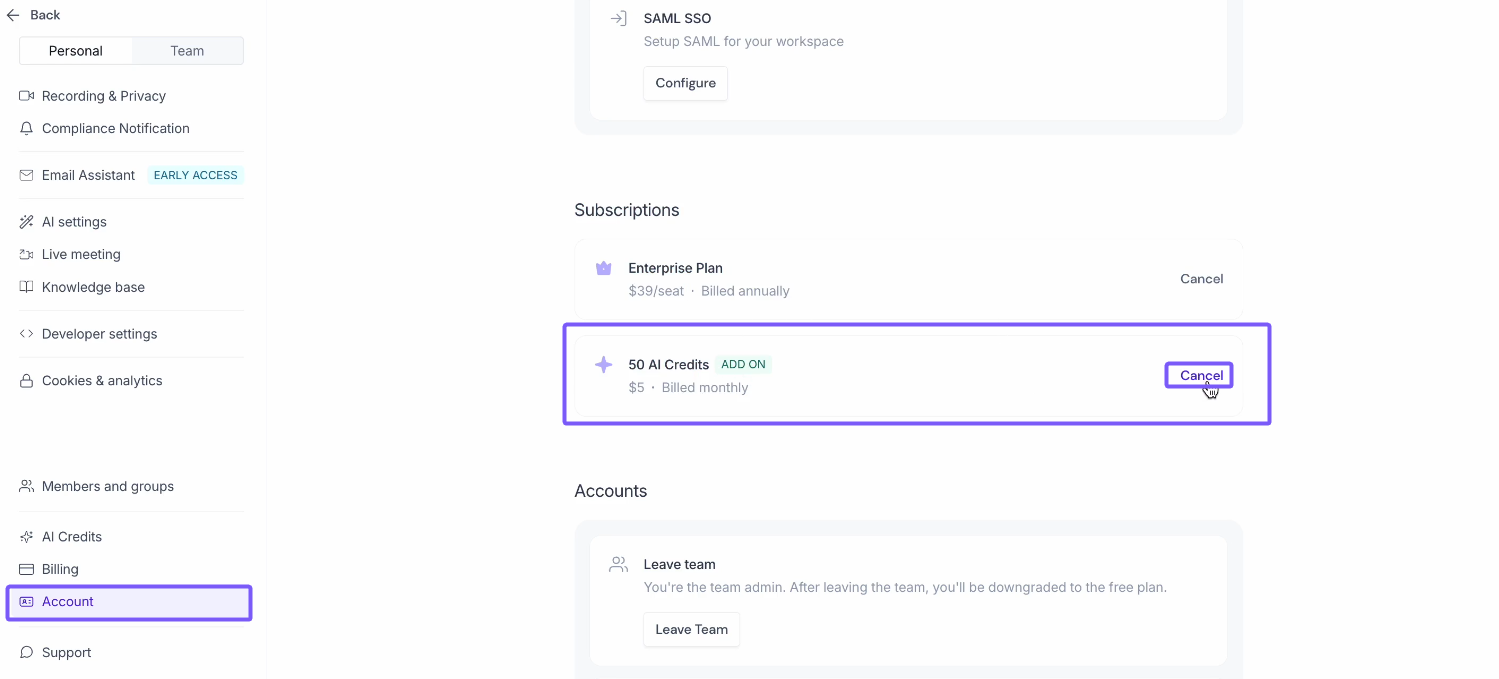
Task: Click the Developer settings code icon
Action: (x=27, y=334)
